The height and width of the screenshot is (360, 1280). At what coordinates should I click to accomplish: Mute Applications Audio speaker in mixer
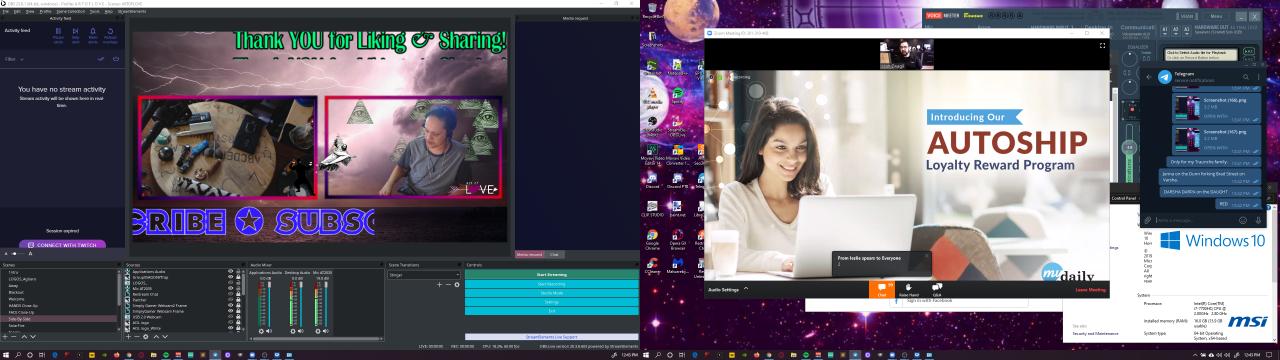pos(269,331)
